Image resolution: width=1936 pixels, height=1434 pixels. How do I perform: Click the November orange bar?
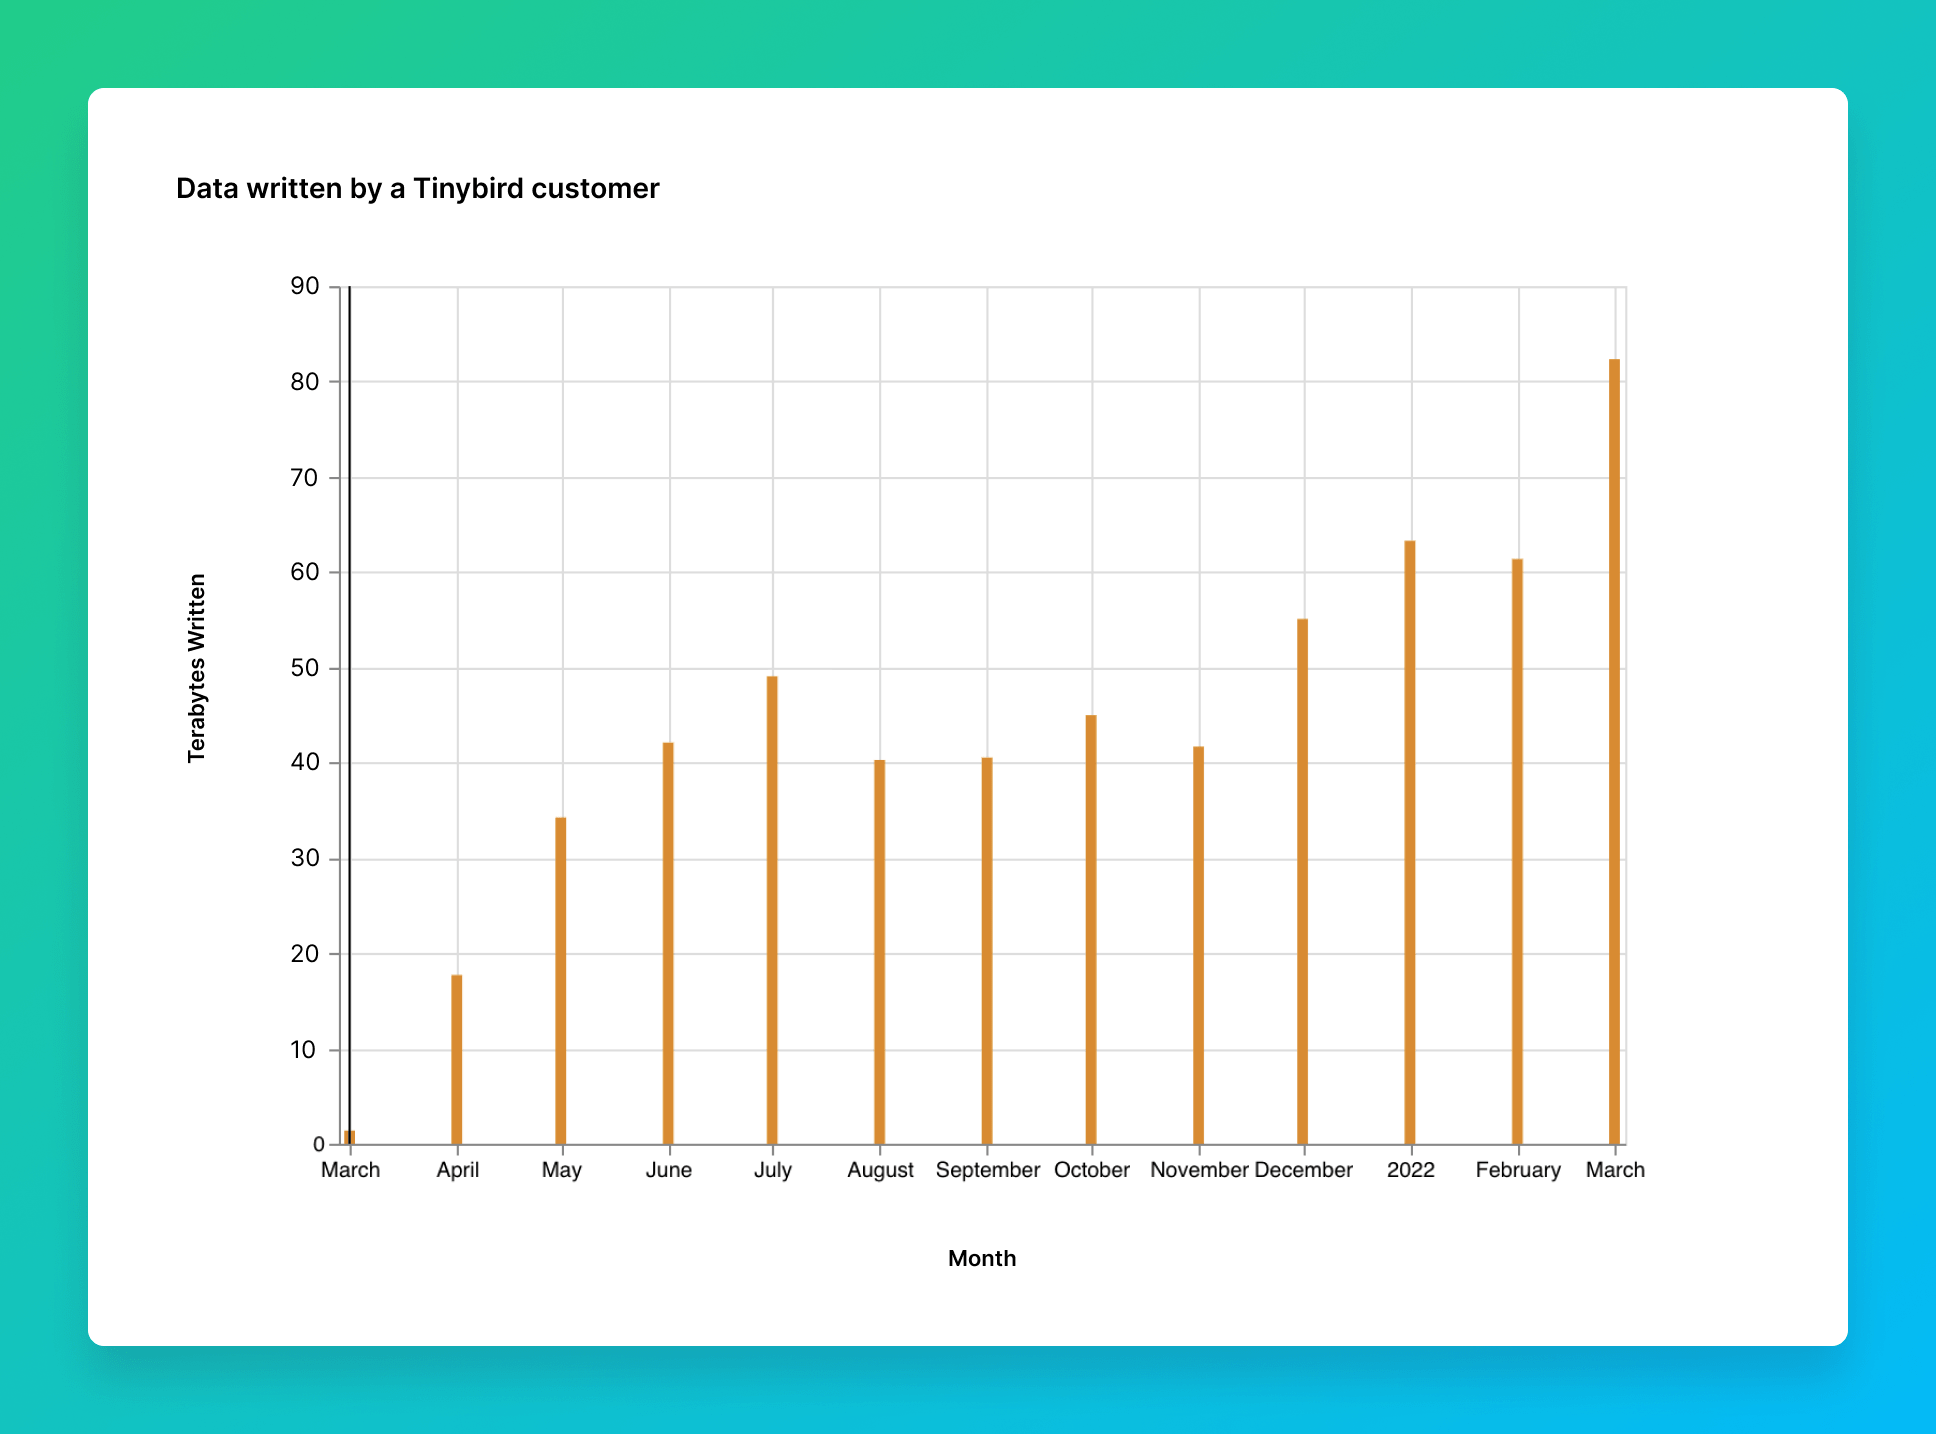pyautogui.click(x=1198, y=945)
